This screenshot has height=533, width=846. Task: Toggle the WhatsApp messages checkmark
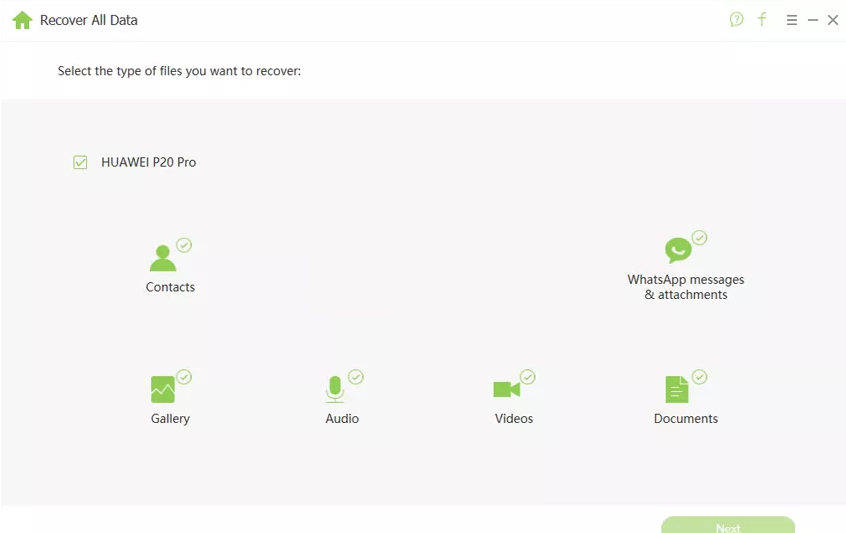click(x=699, y=238)
